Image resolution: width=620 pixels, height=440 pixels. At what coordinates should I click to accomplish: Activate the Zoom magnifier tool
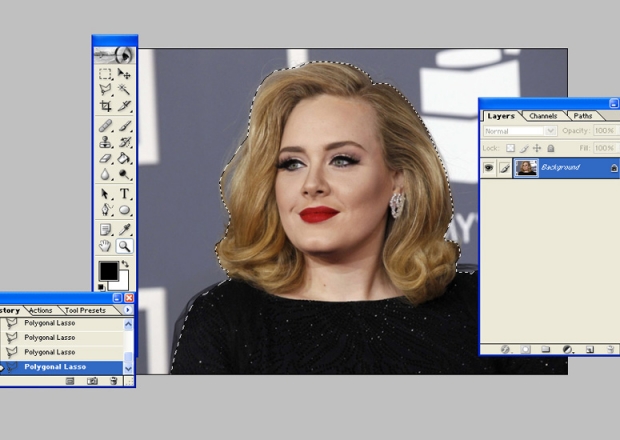[x=125, y=246]
